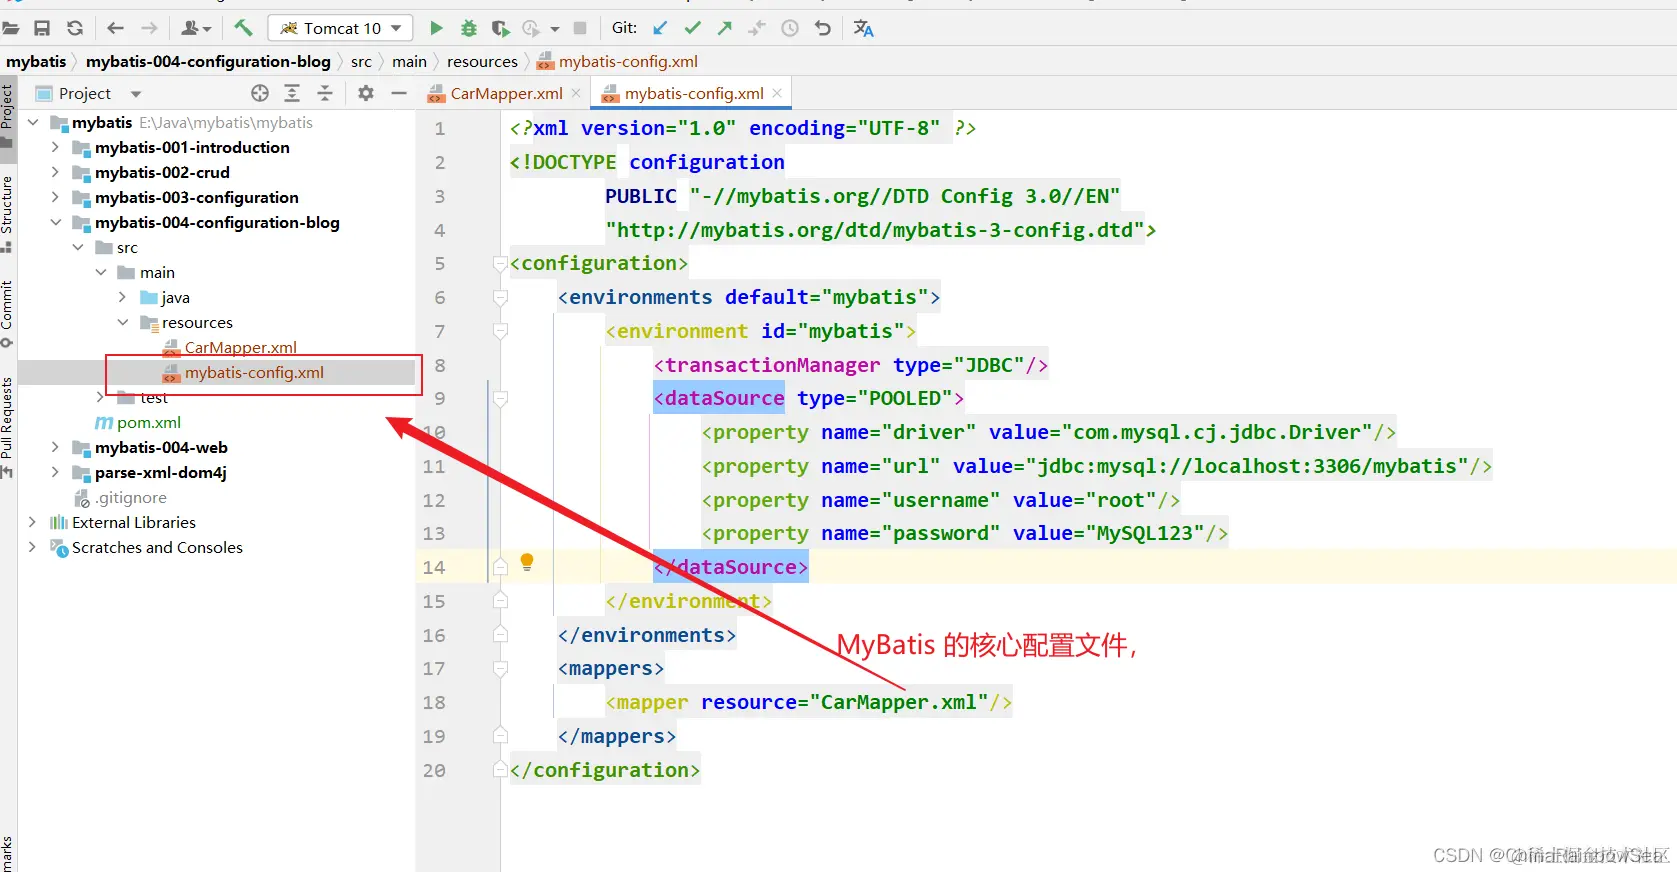Expand the External Libraries node

[x=33, y=522]
